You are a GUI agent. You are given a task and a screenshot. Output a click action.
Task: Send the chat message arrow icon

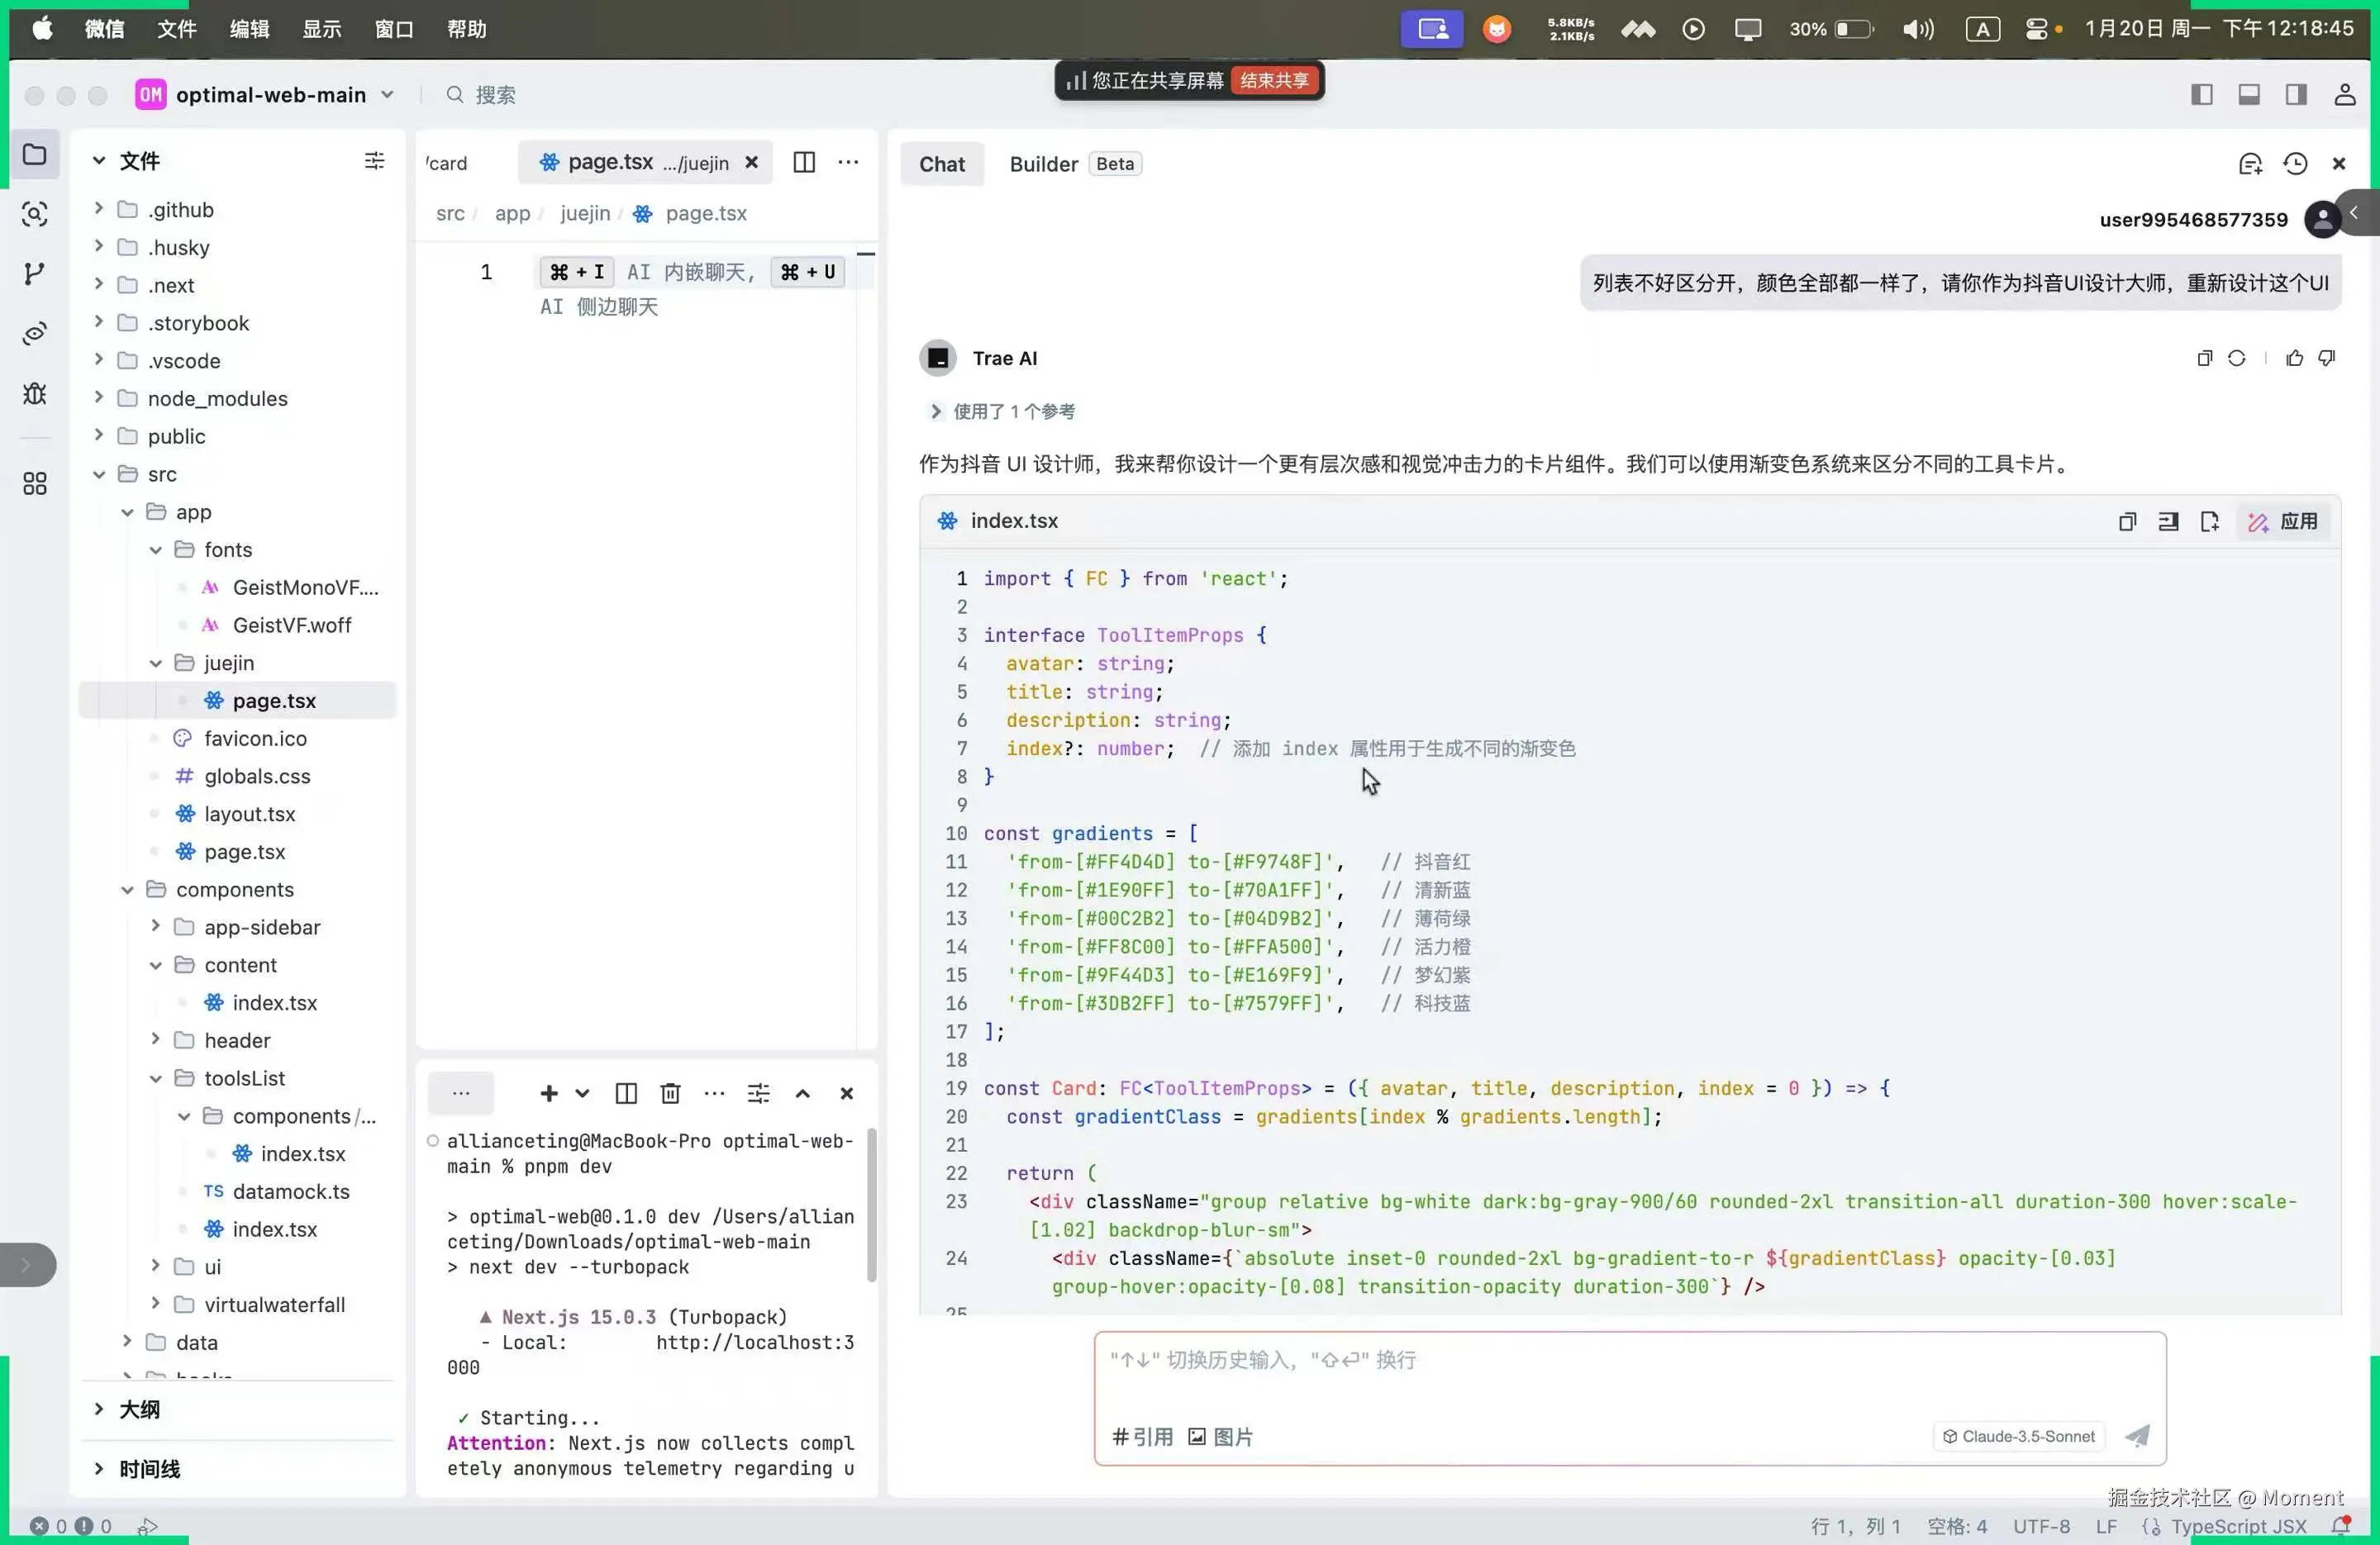pyautogui.click(x=2137, y=1436)
